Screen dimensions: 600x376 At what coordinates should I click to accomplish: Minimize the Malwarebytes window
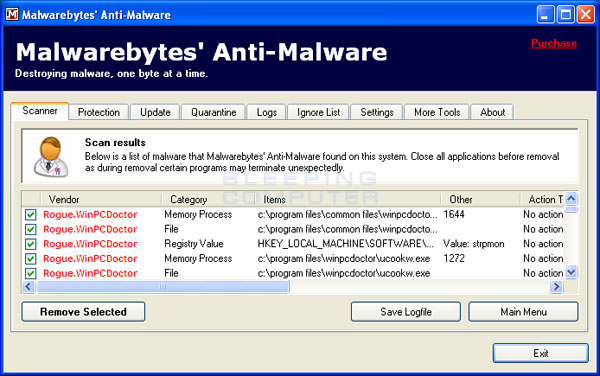click(545, 15)
